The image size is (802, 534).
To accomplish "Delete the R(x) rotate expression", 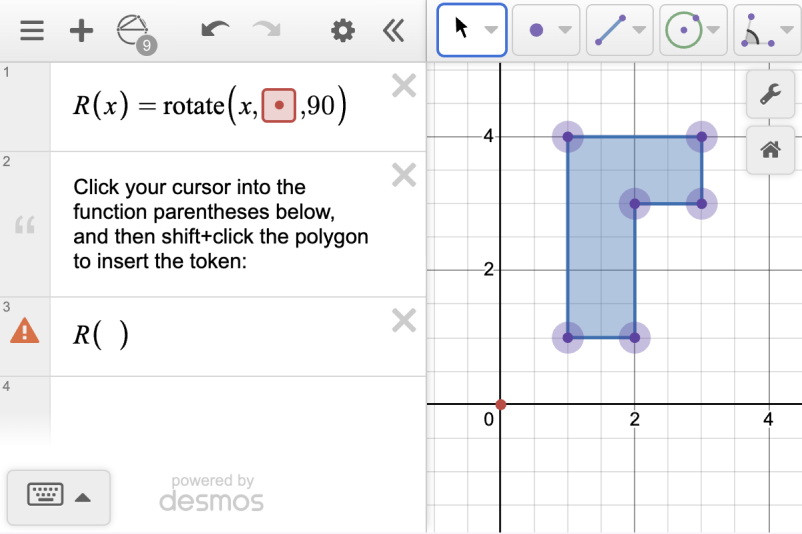I will coord(403,87).
